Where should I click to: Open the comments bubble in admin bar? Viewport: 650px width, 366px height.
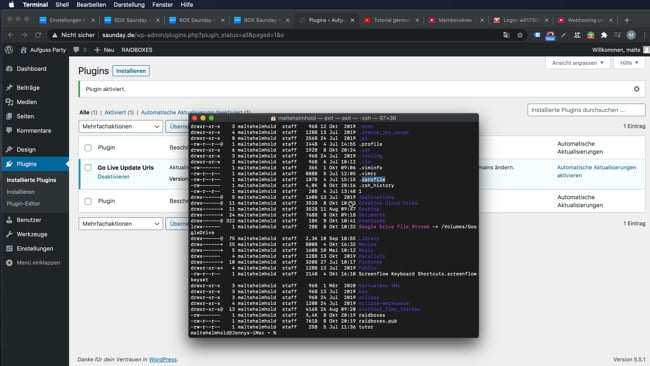[80, 50]
